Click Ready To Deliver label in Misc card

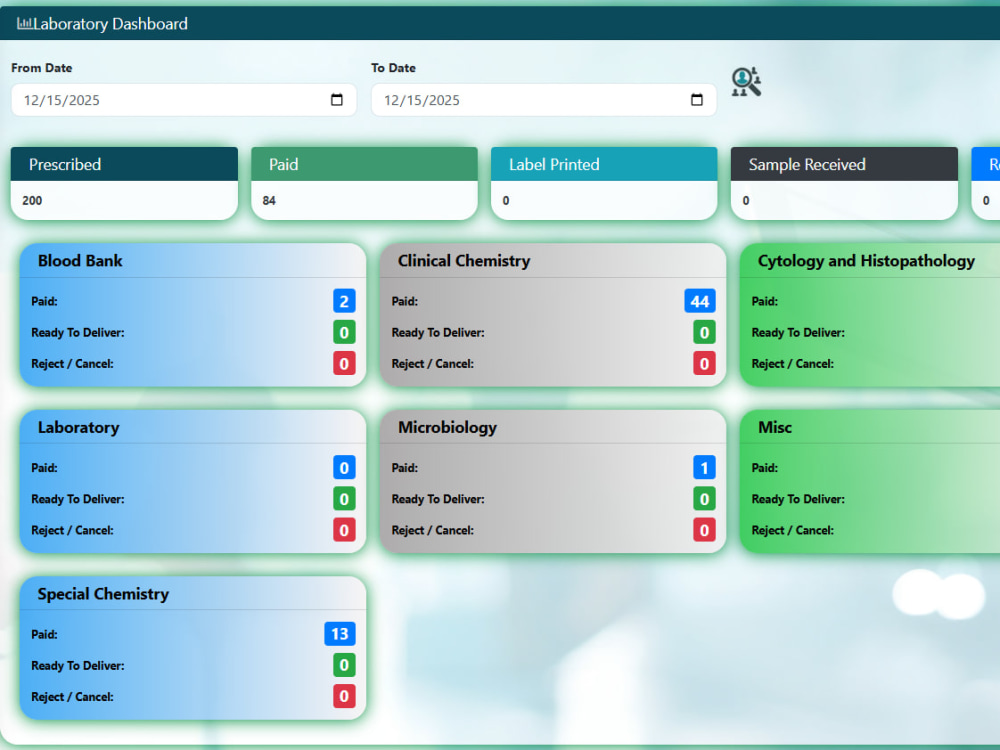point(798,499)
